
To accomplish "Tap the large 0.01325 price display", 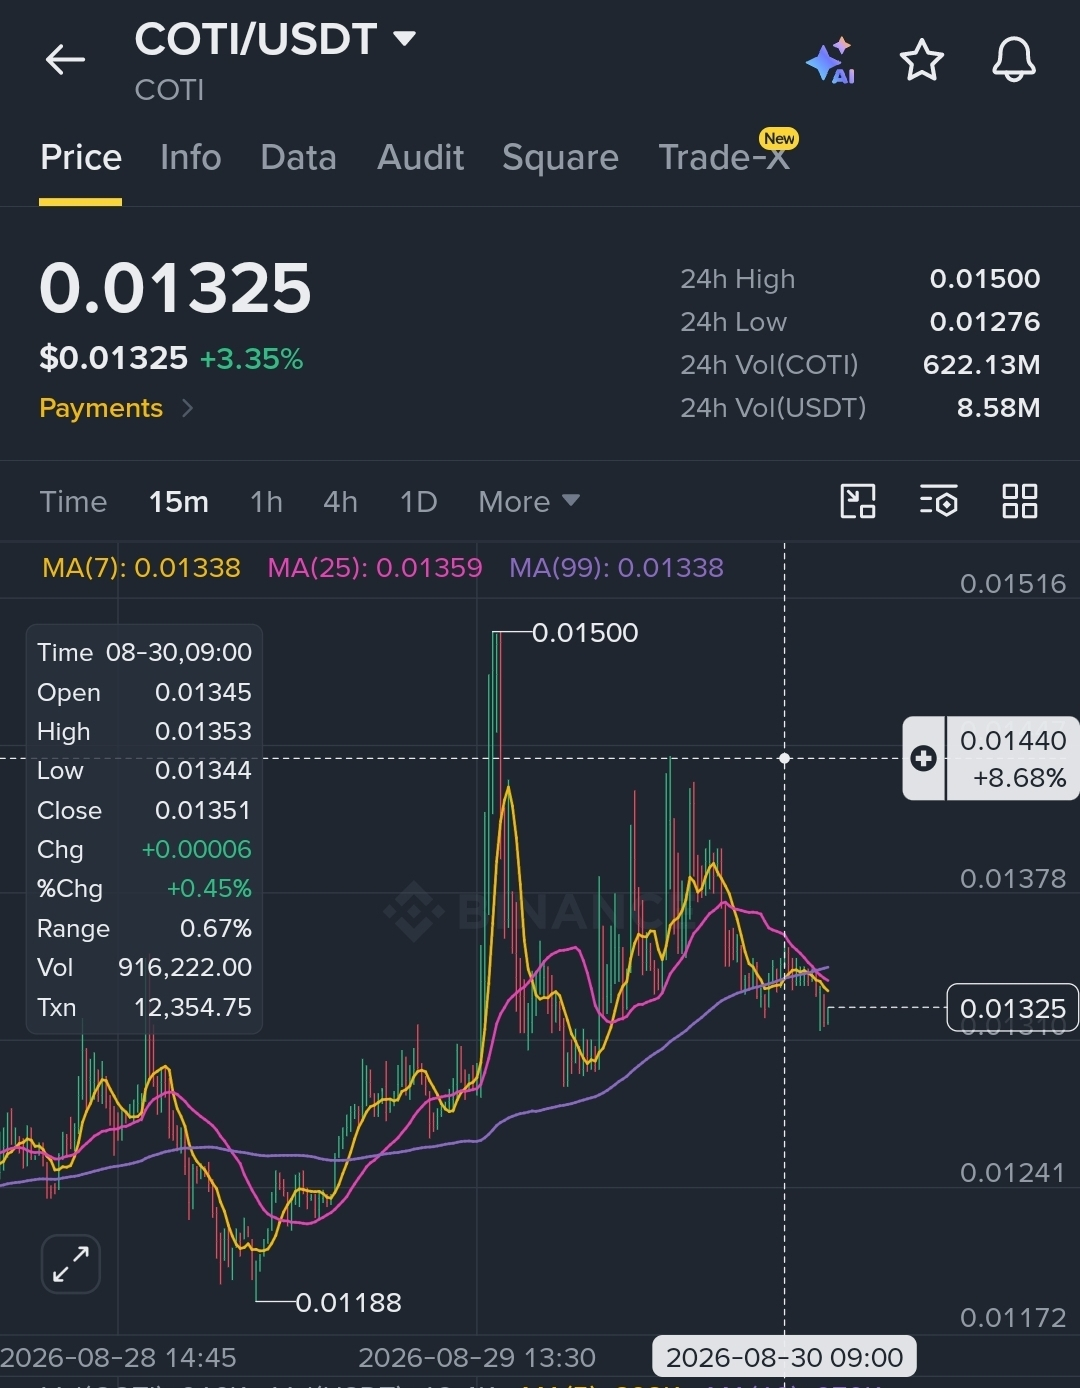I will 175,289.
